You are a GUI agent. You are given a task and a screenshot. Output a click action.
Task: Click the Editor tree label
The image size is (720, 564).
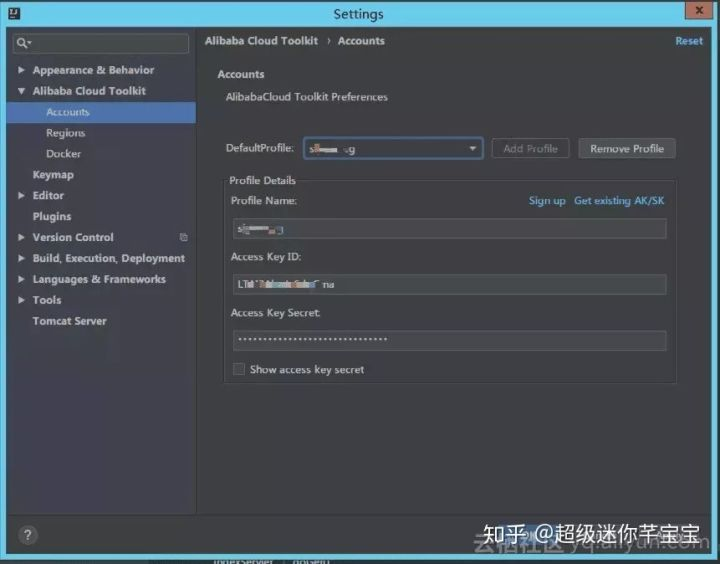48,195
